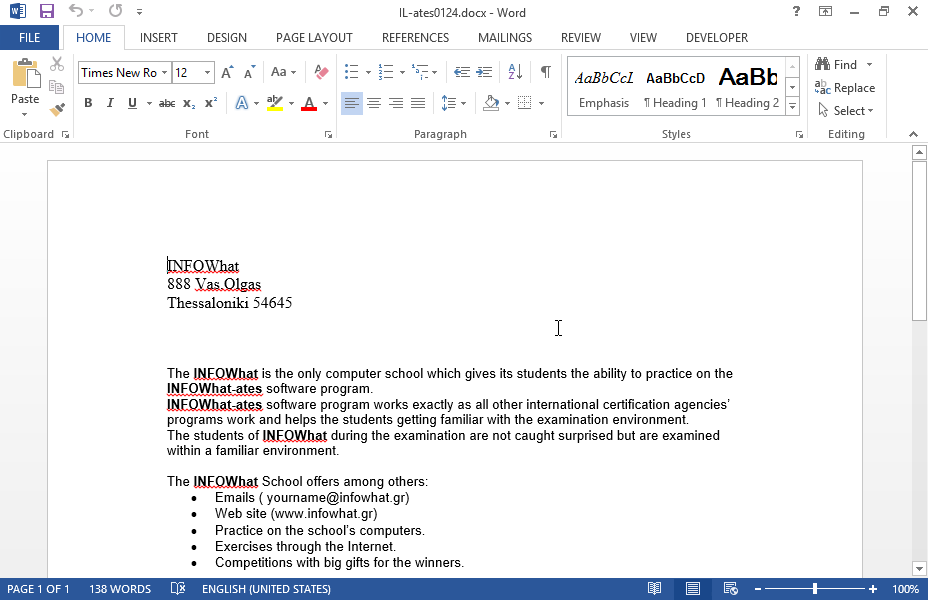Zoom in with the plus button
The height and width of the screenshot is (600, 928).
click(x=873, y=589)
